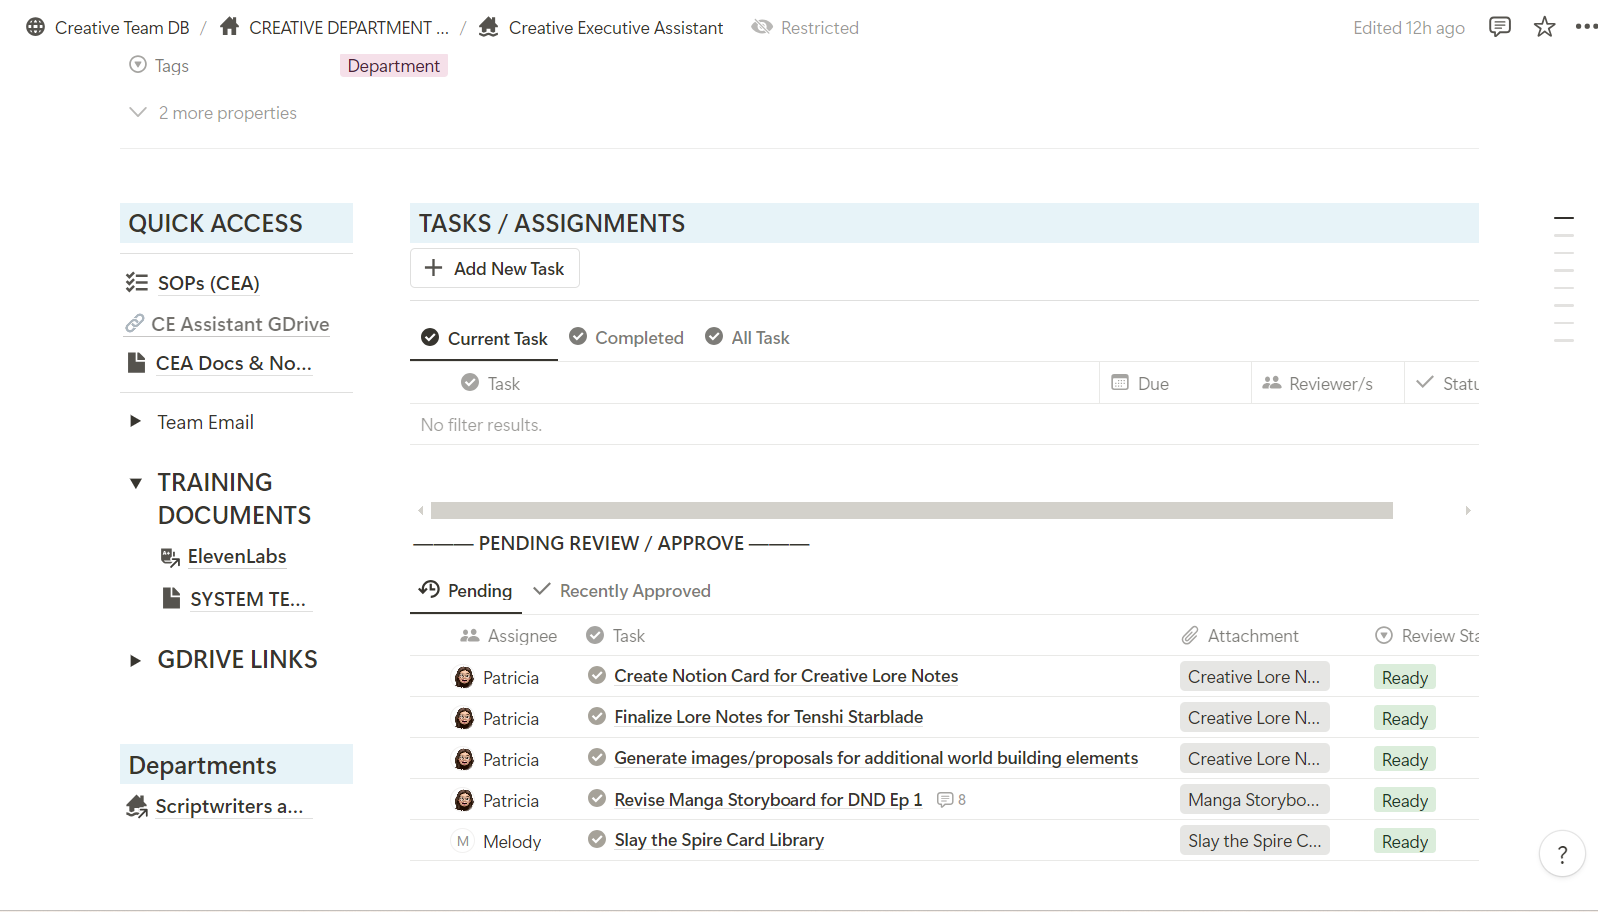
Task: Click Melody's avatar on Slay the Spire row
Action: point(463,841)
